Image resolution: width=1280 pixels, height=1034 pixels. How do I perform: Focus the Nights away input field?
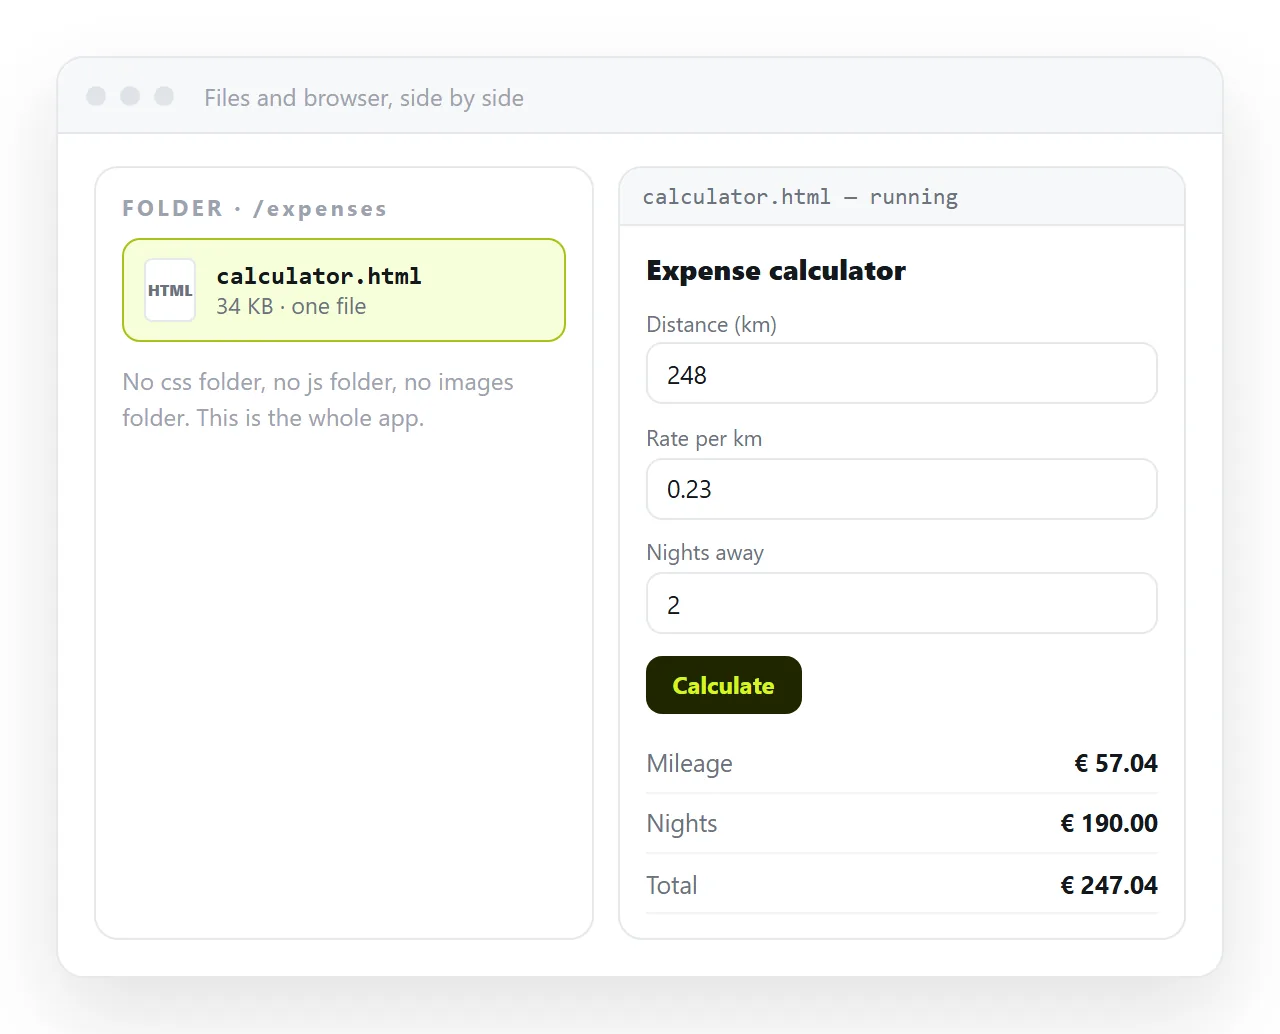tap(902, 604)
